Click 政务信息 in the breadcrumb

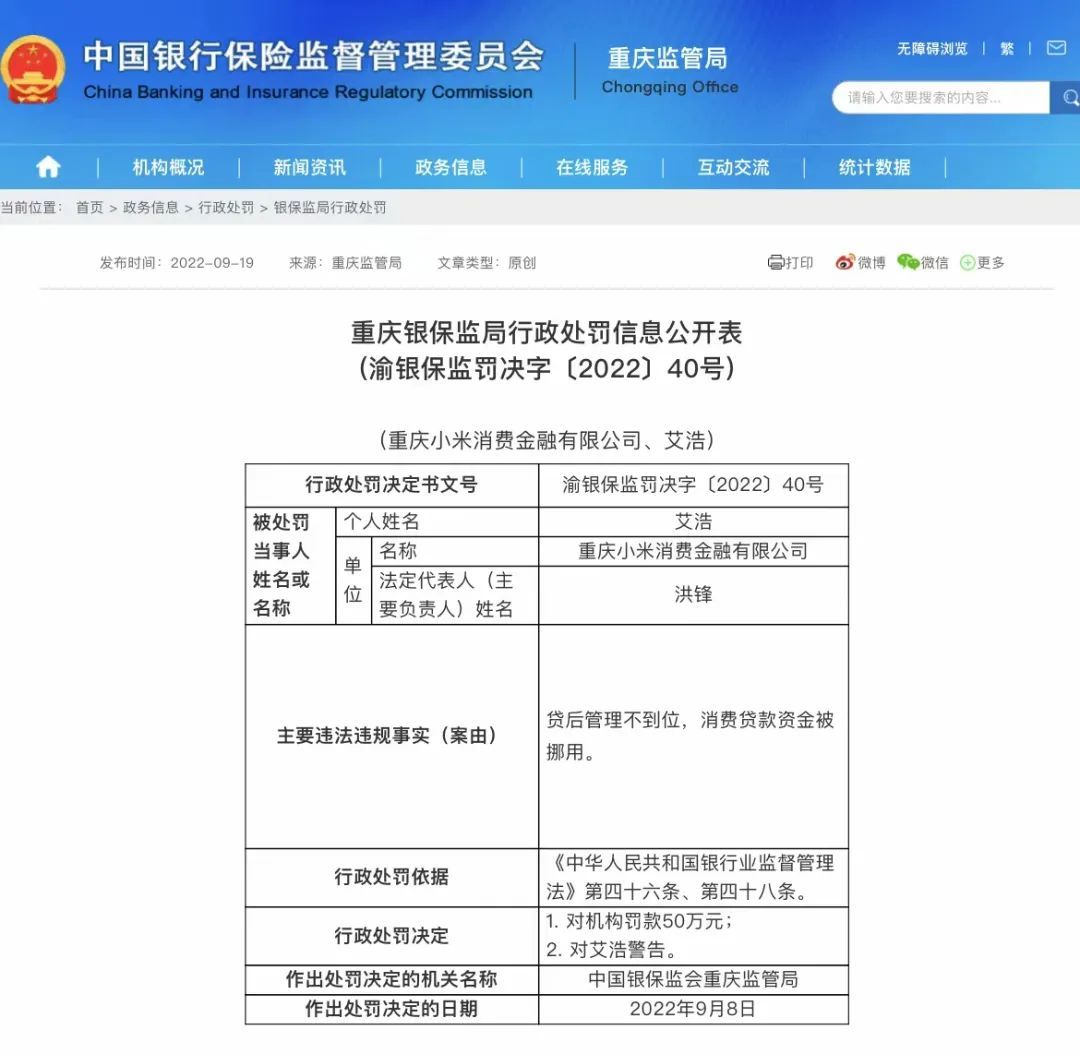click(150, 207)
